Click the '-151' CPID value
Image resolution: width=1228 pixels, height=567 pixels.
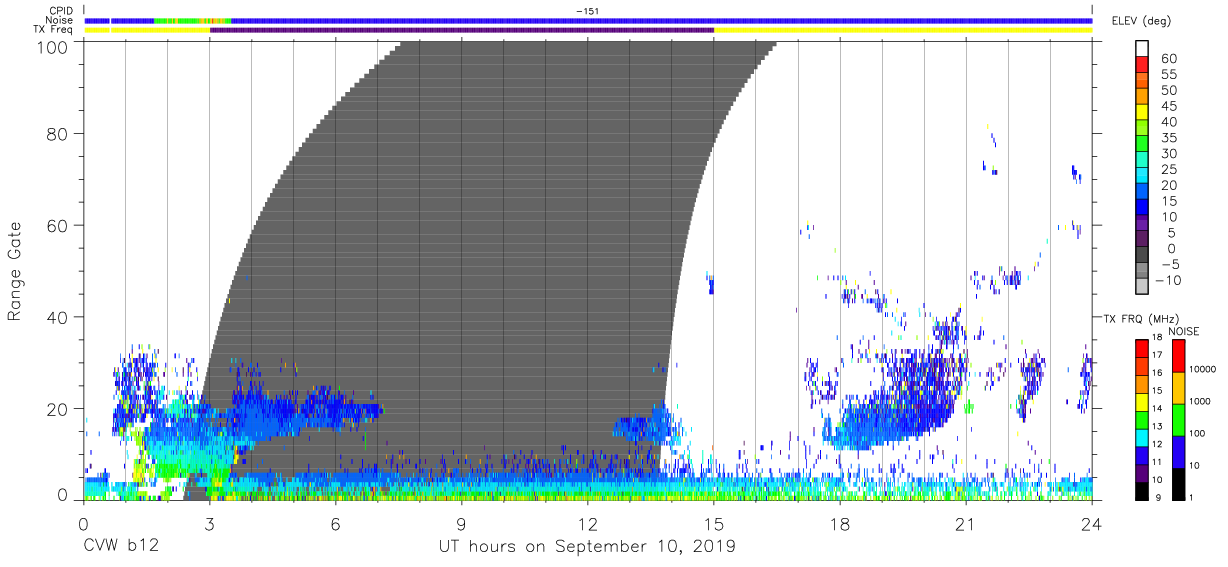coord(587,11)
